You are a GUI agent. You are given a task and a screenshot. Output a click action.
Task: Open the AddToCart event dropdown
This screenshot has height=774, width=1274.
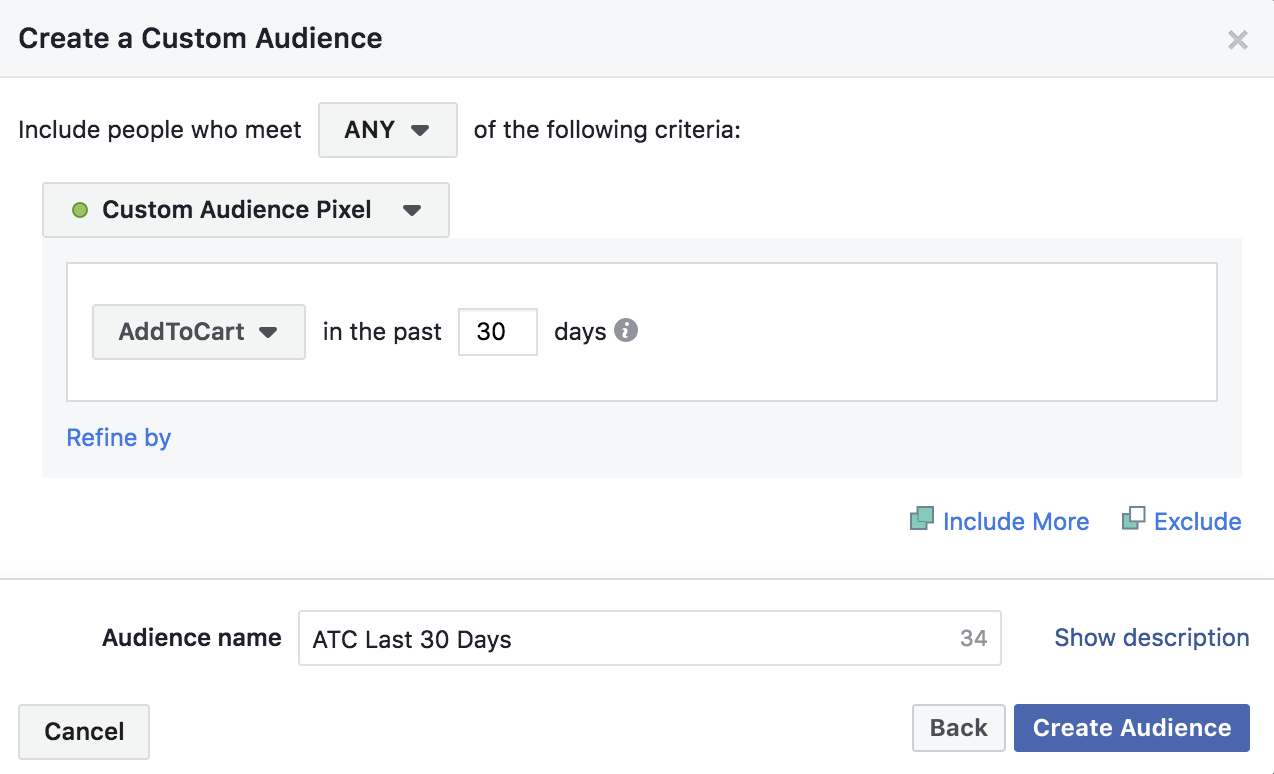(199, 332)
